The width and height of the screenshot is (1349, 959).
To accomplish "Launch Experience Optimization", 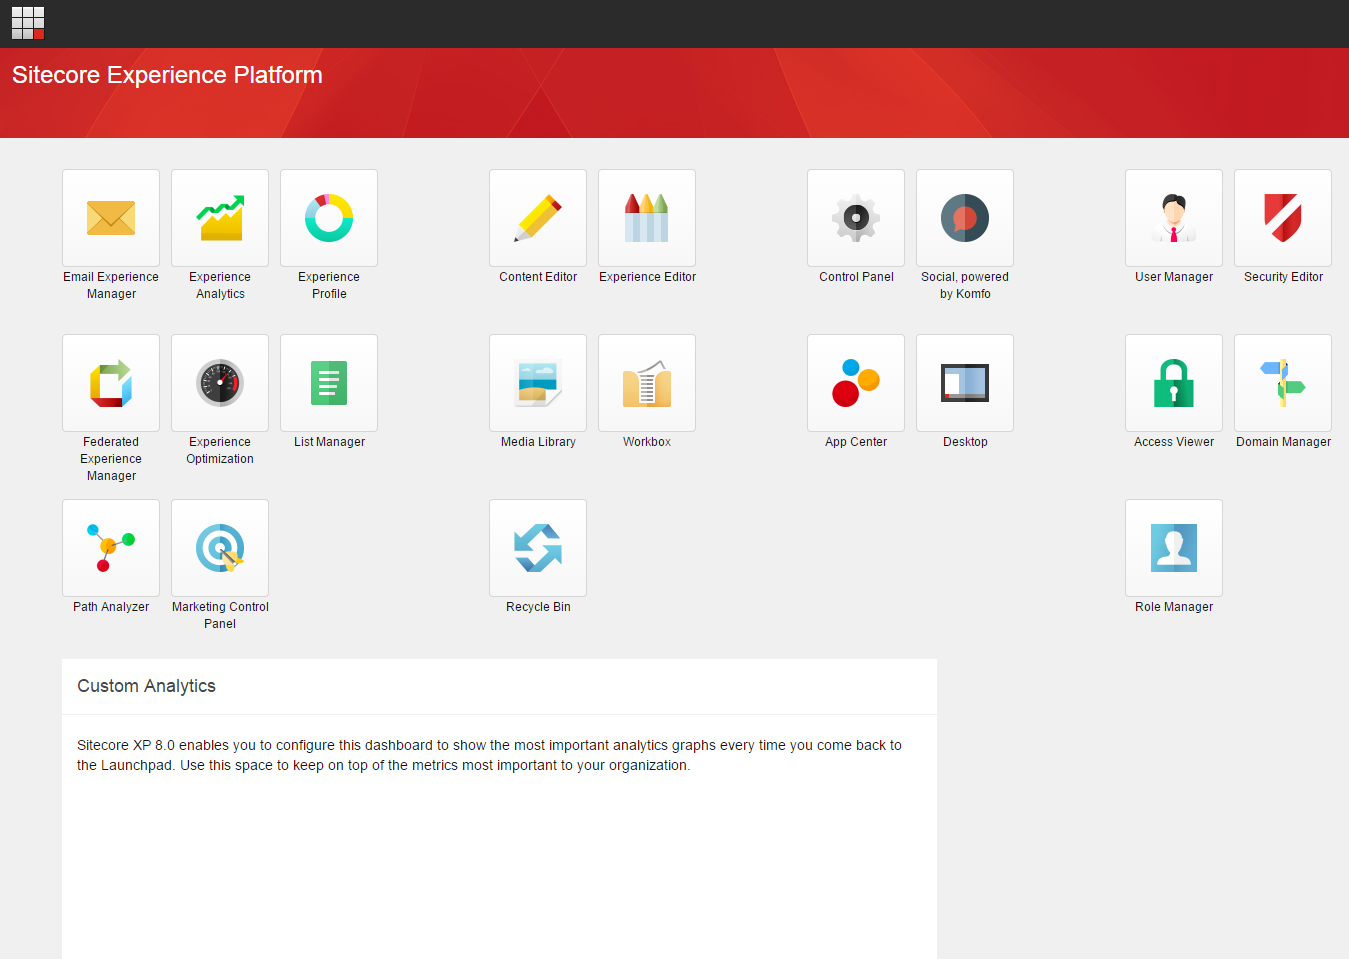I will pyautogui.click(x=220, y=383).
